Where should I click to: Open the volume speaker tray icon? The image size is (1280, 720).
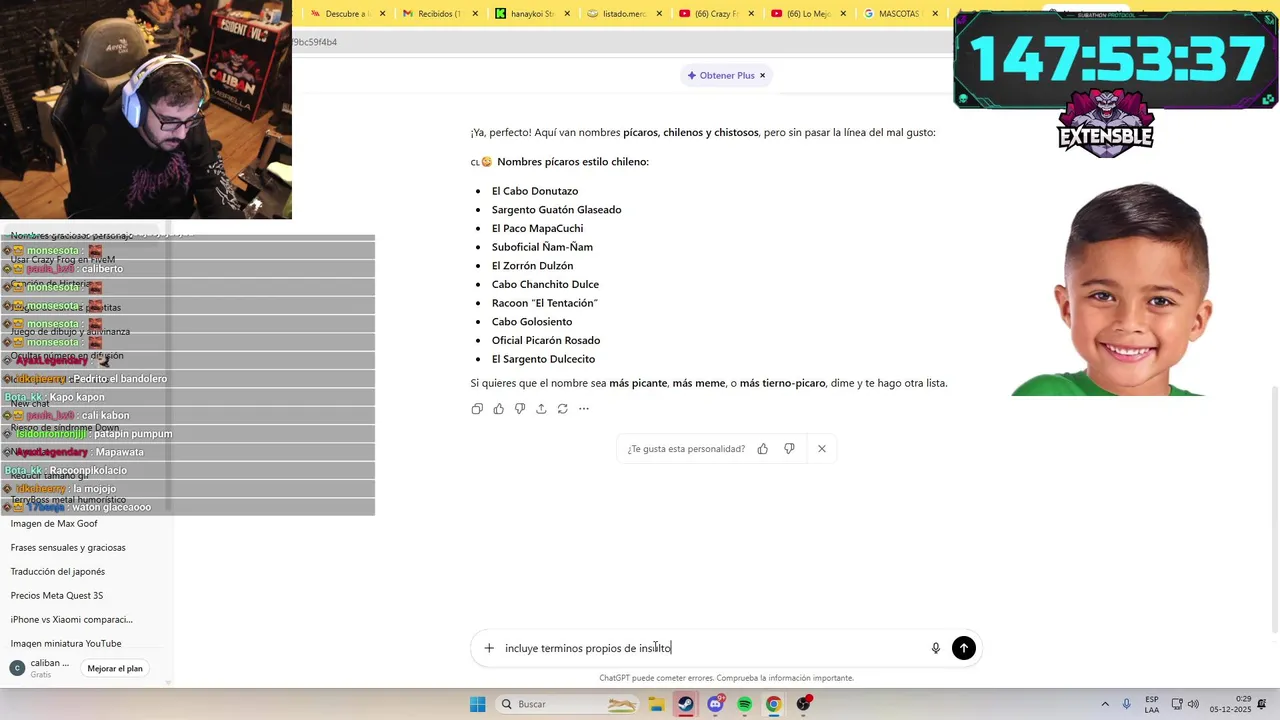[x=1193, y=704]
